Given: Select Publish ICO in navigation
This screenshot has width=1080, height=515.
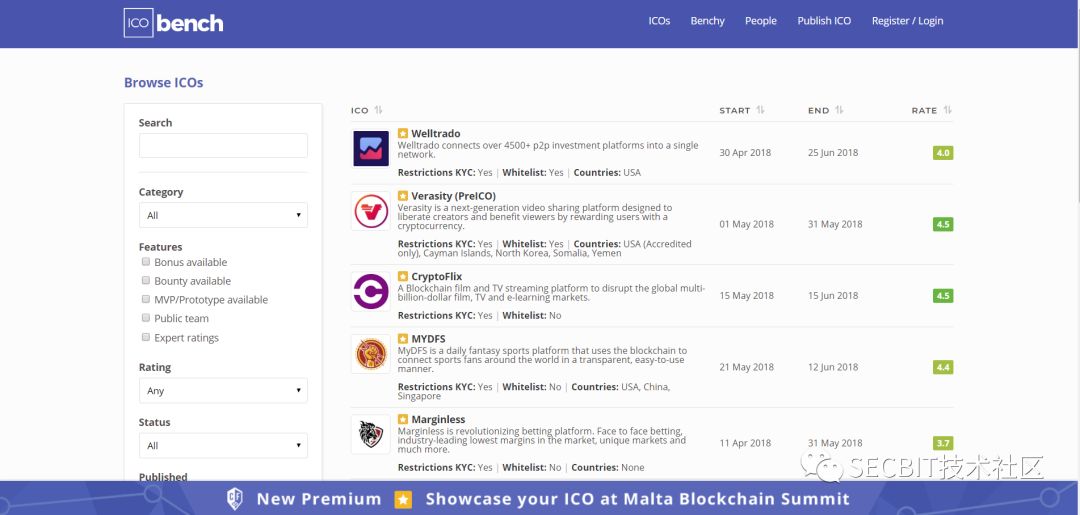Looking at the screenshot, I should click(x=824, y=21).
